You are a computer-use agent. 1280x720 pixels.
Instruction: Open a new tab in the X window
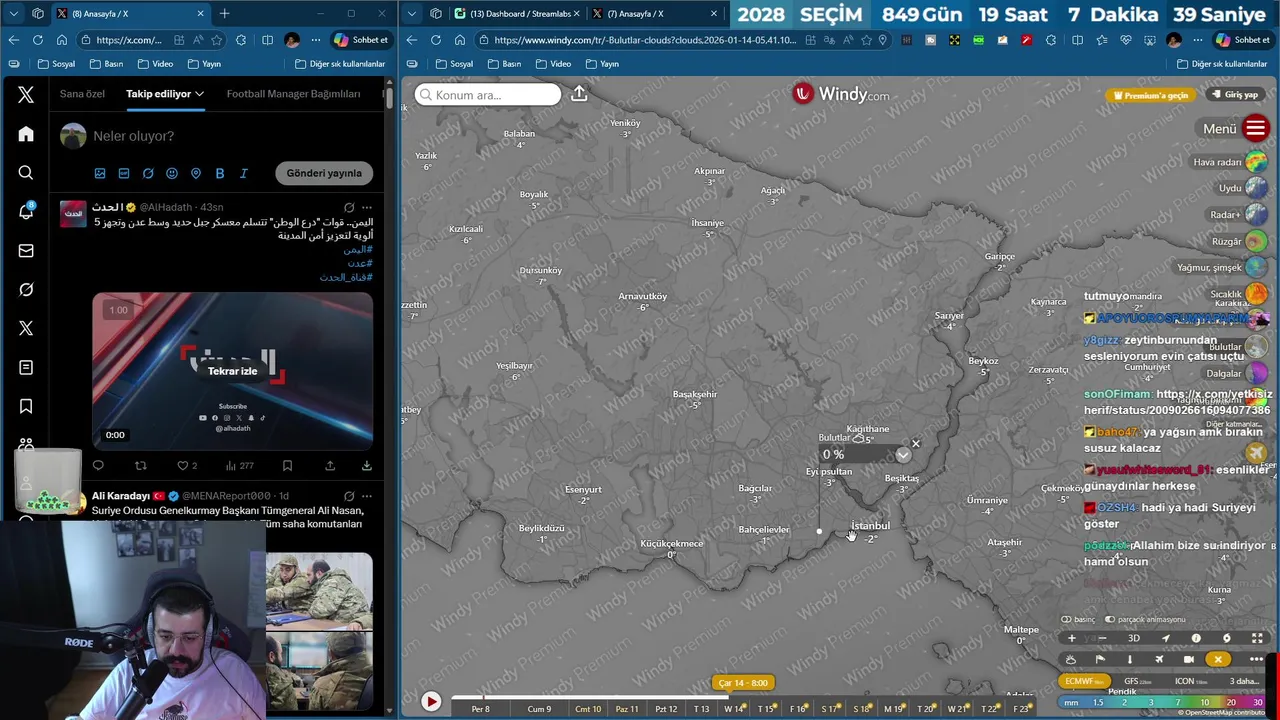[x=224, y=14]
